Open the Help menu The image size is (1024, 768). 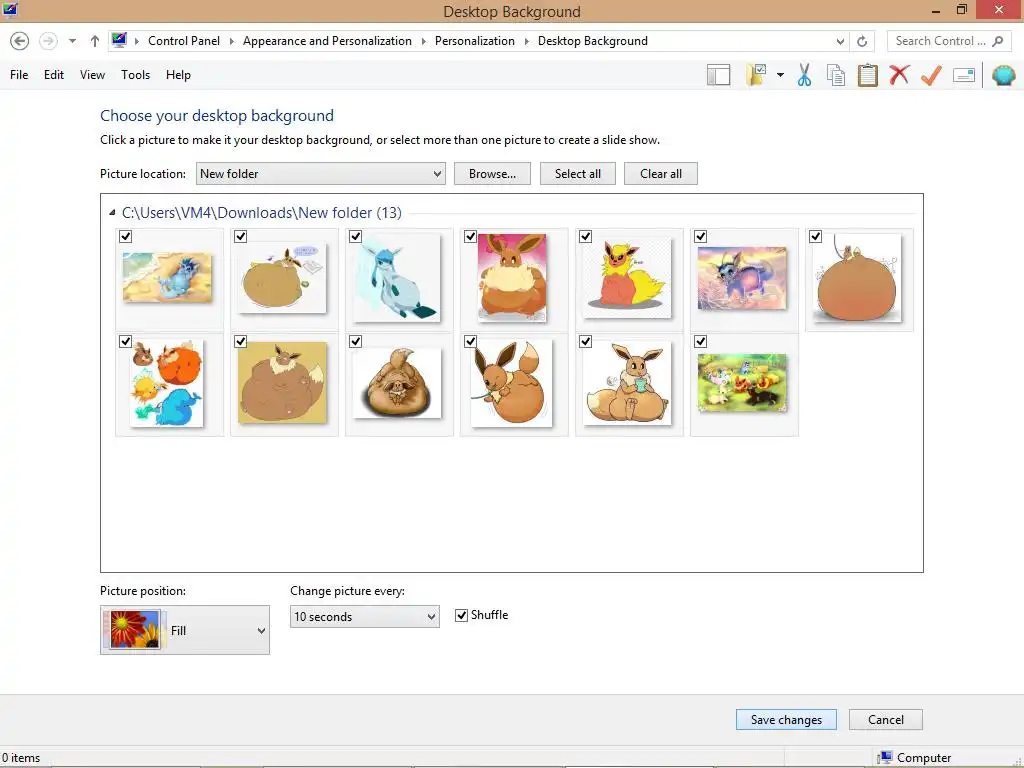pyautogui.click(x=178, y=75)
